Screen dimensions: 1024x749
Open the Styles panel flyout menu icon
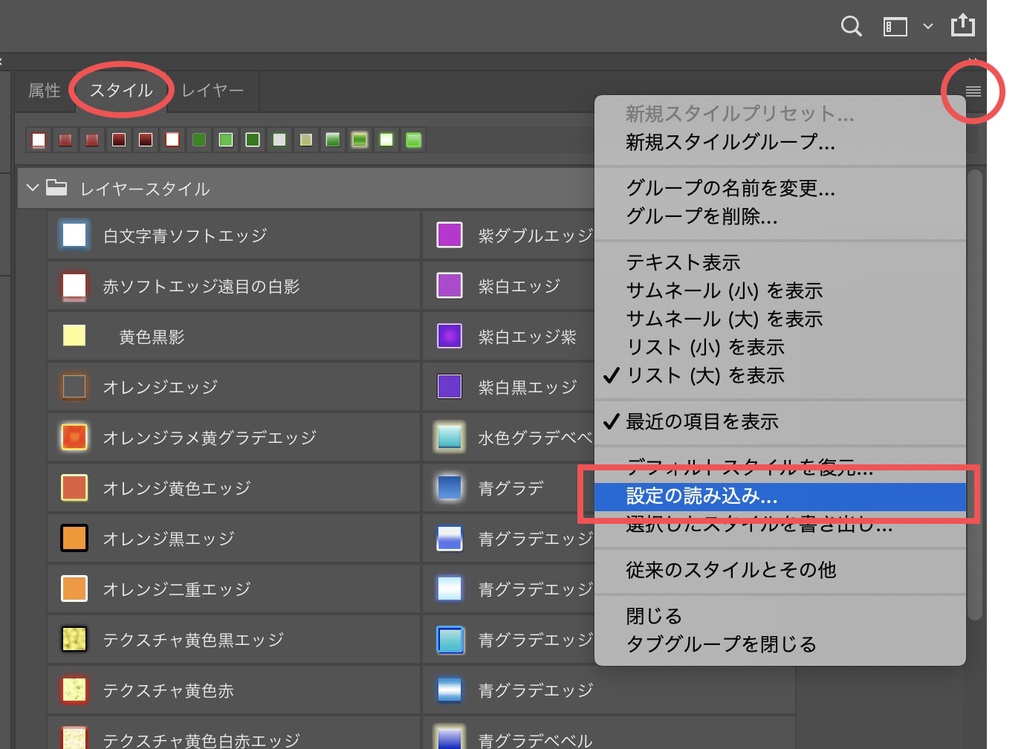click(971, 90)
